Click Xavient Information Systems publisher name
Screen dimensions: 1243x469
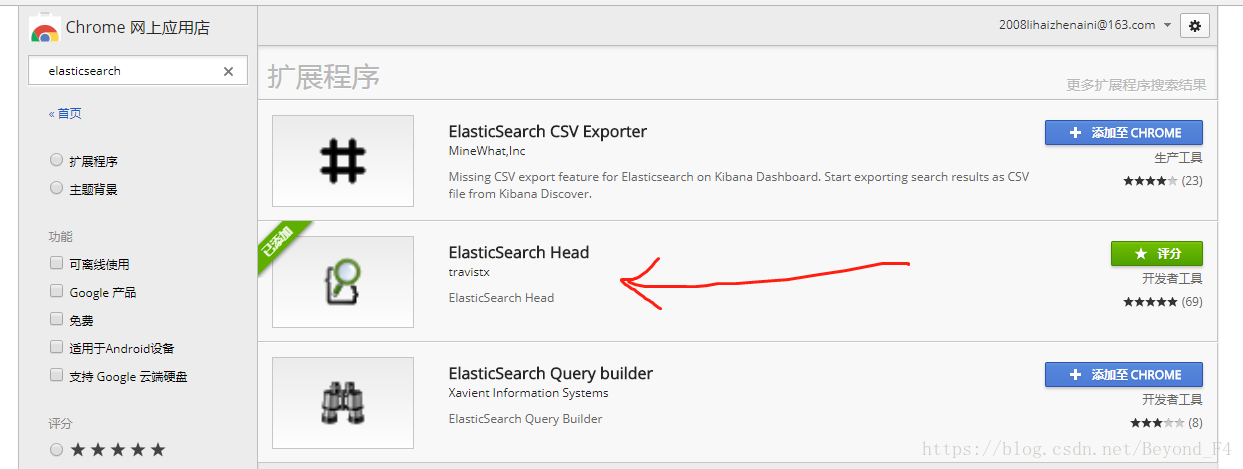(x=529, y=393)
